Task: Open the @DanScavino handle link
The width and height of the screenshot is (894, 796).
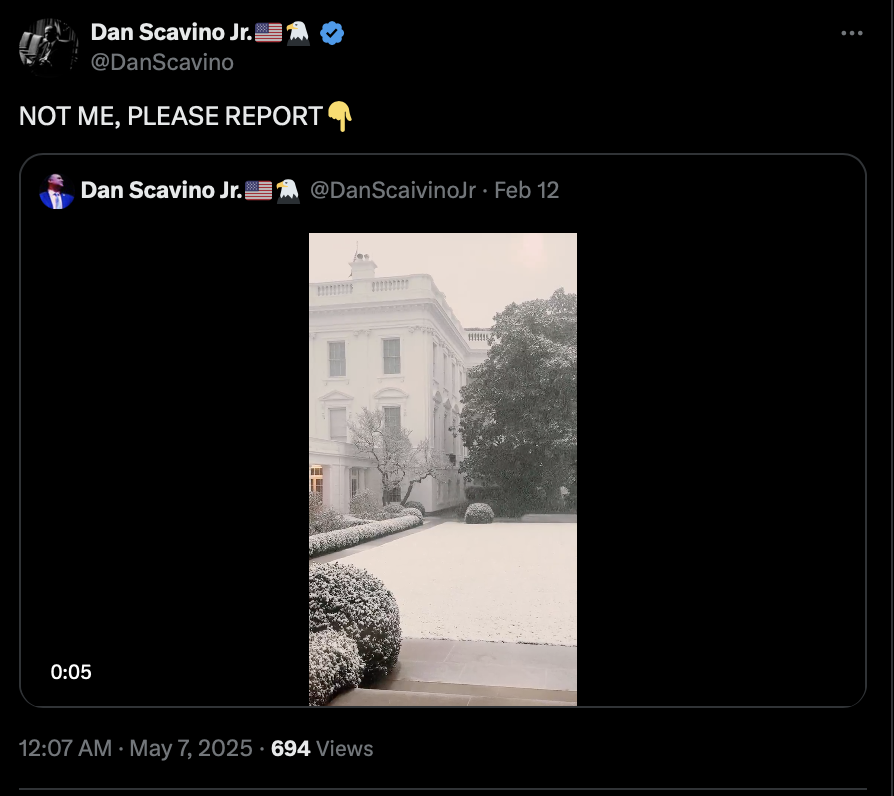Action: click(162, 62)
